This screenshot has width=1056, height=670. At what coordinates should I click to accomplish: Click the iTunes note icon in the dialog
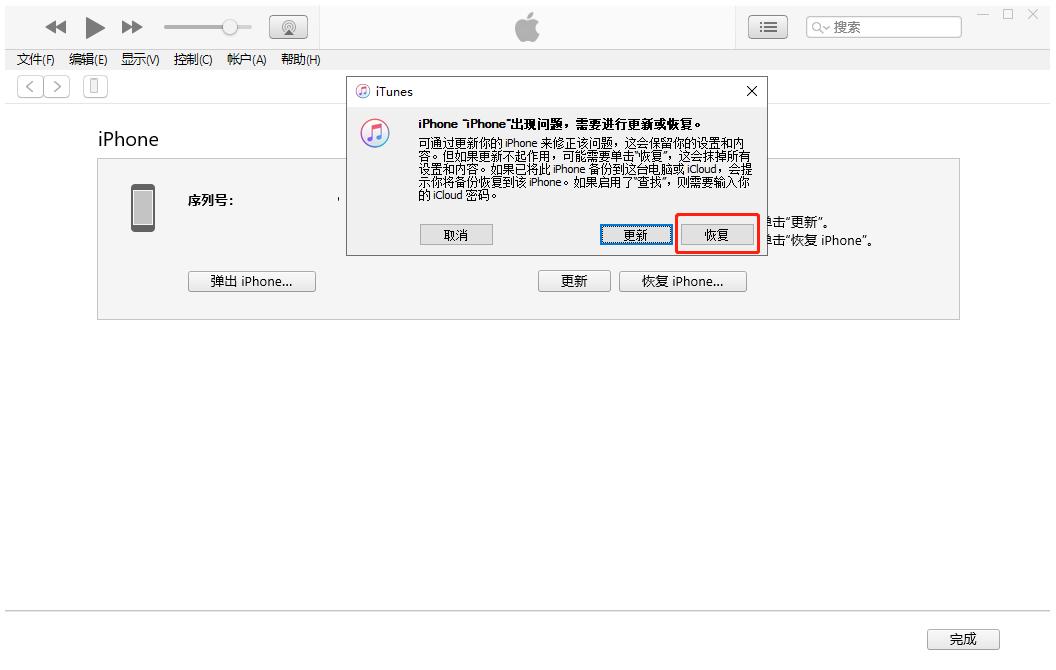click(x=375, y=133)
